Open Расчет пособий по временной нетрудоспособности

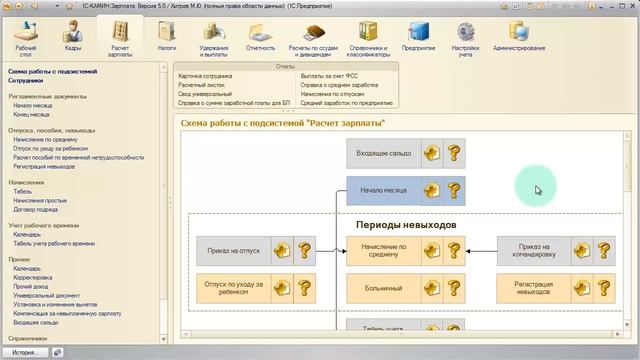[79, 158]
